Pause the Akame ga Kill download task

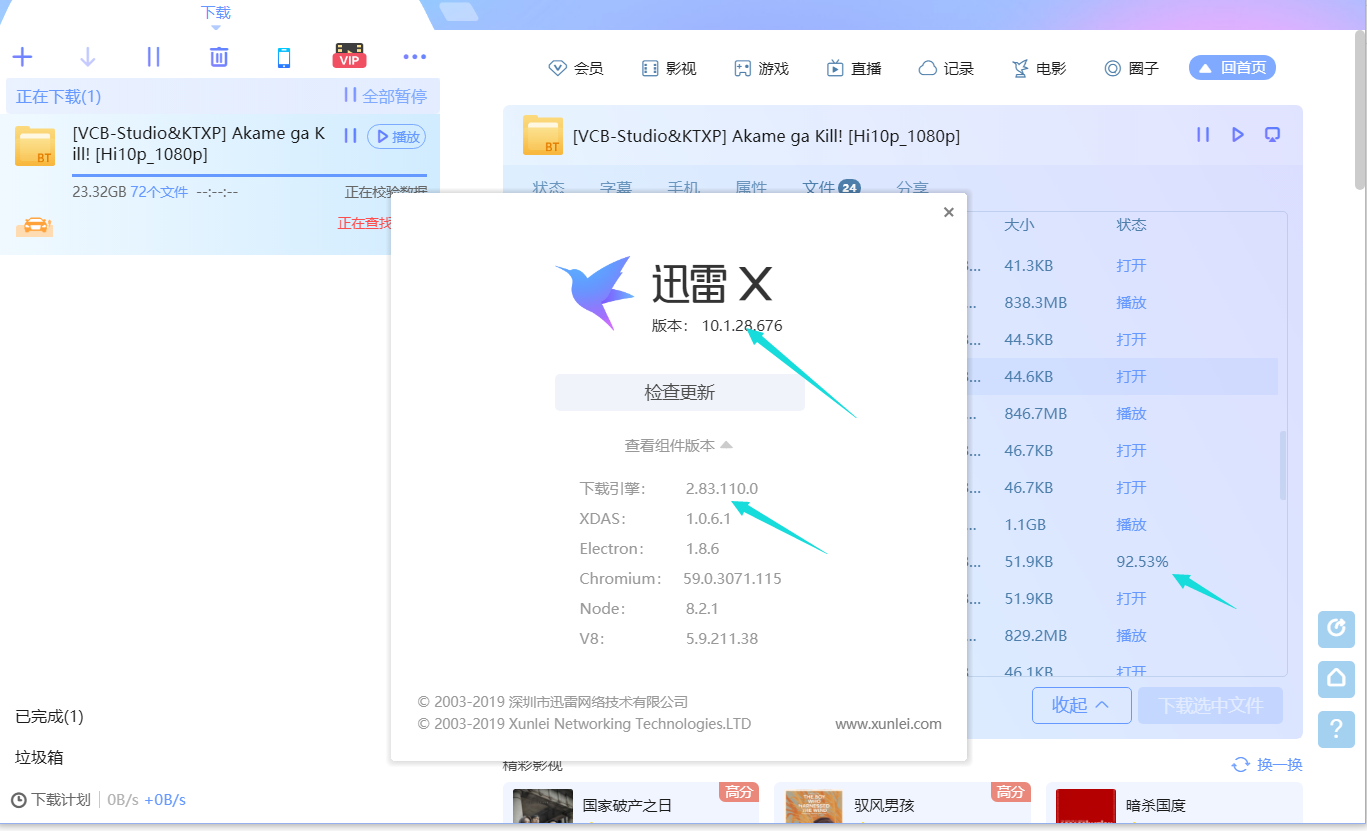[349, 135]
